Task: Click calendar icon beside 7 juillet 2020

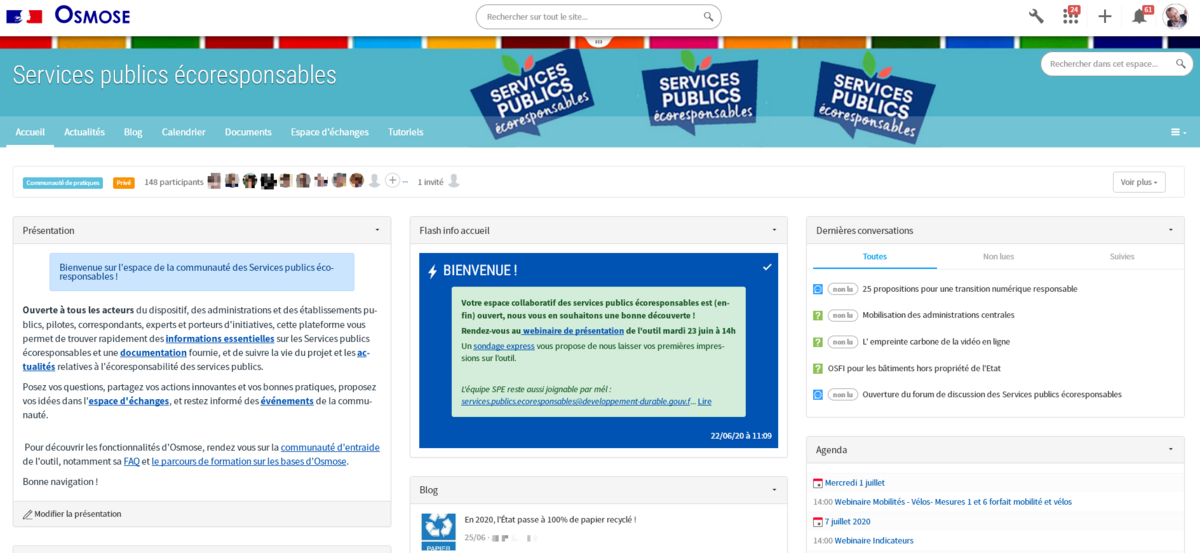Action: (x=818, y=521)
